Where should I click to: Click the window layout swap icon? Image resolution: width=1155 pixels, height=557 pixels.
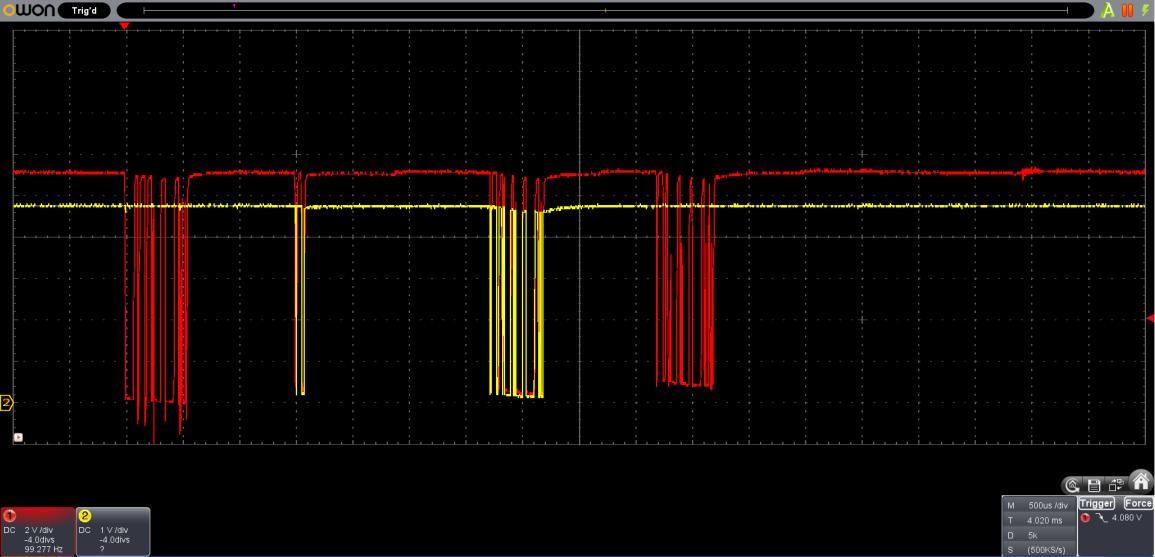[x=1116, y=485]
